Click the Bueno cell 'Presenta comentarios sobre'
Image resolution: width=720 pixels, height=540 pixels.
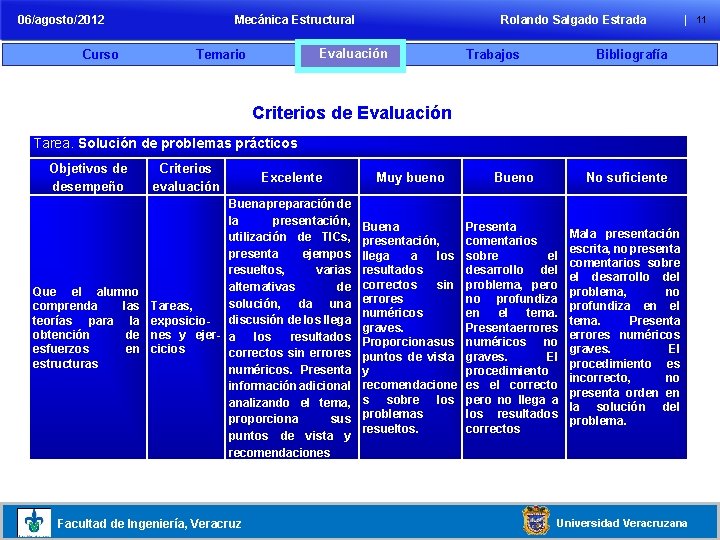514,327
